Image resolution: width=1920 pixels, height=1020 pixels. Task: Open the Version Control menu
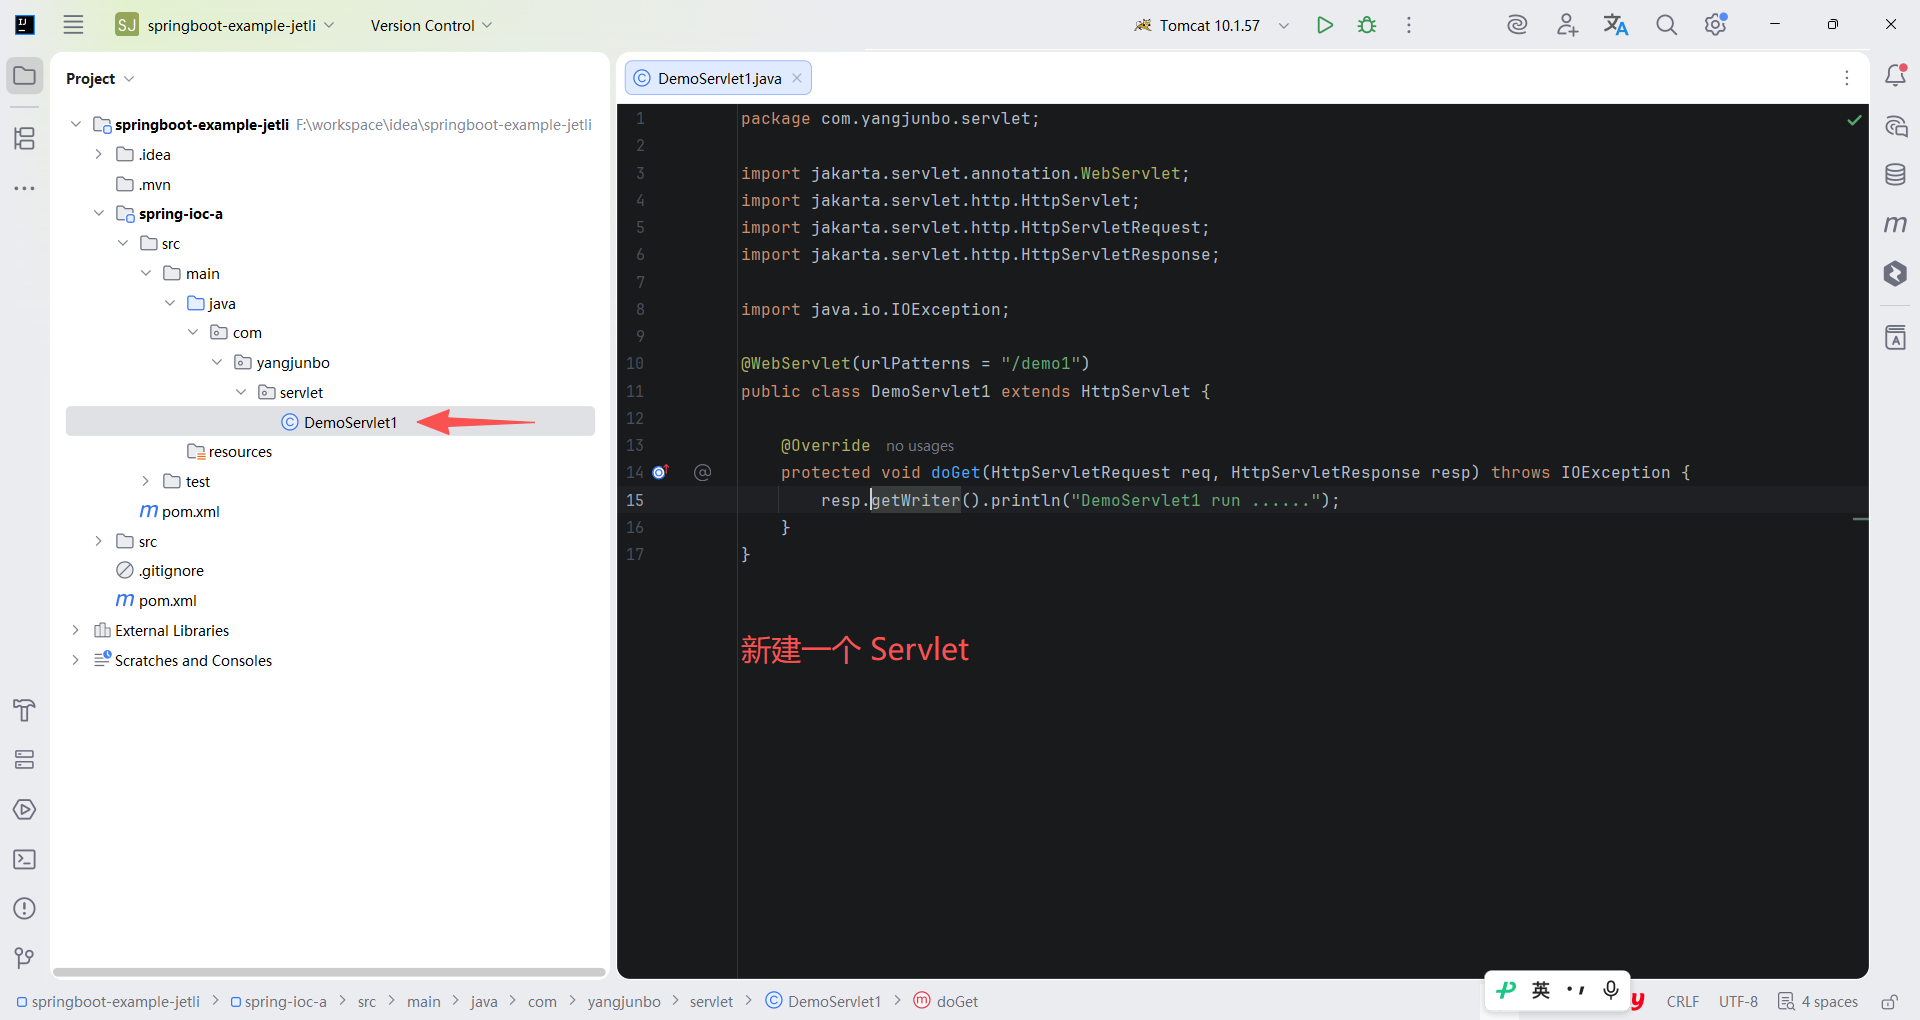click(431, 25)
